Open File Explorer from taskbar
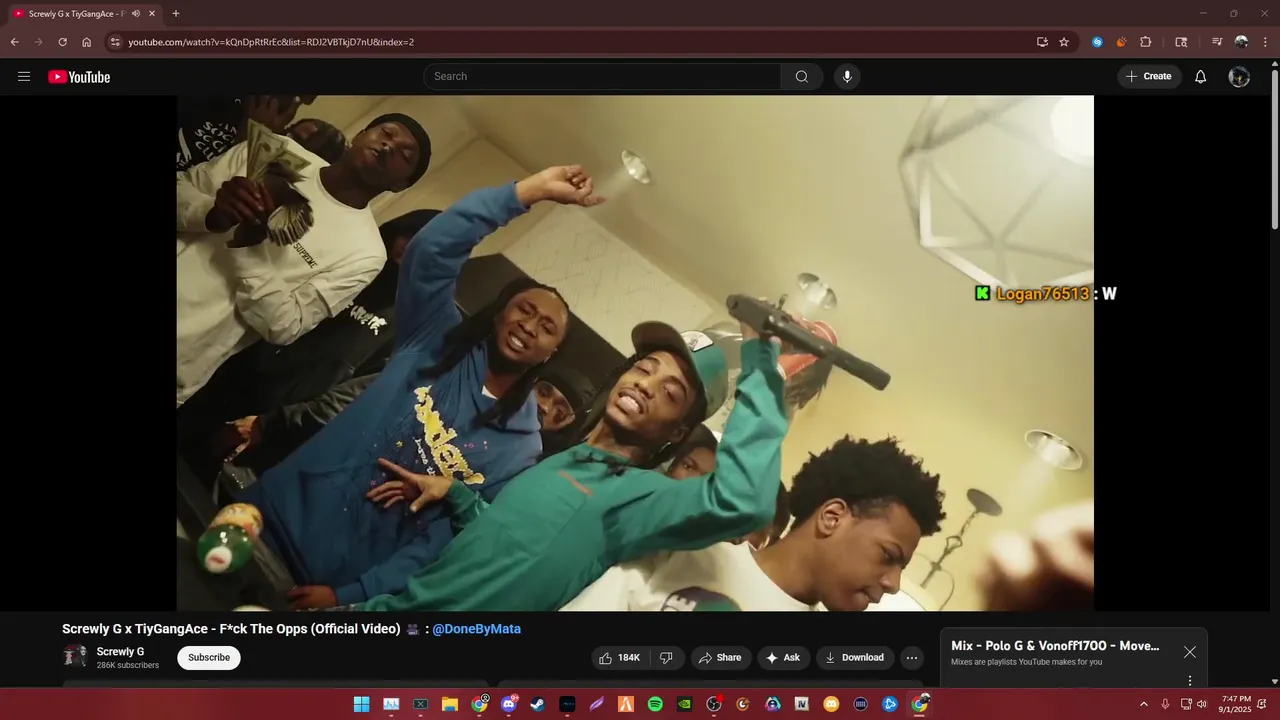 [450, 704]
